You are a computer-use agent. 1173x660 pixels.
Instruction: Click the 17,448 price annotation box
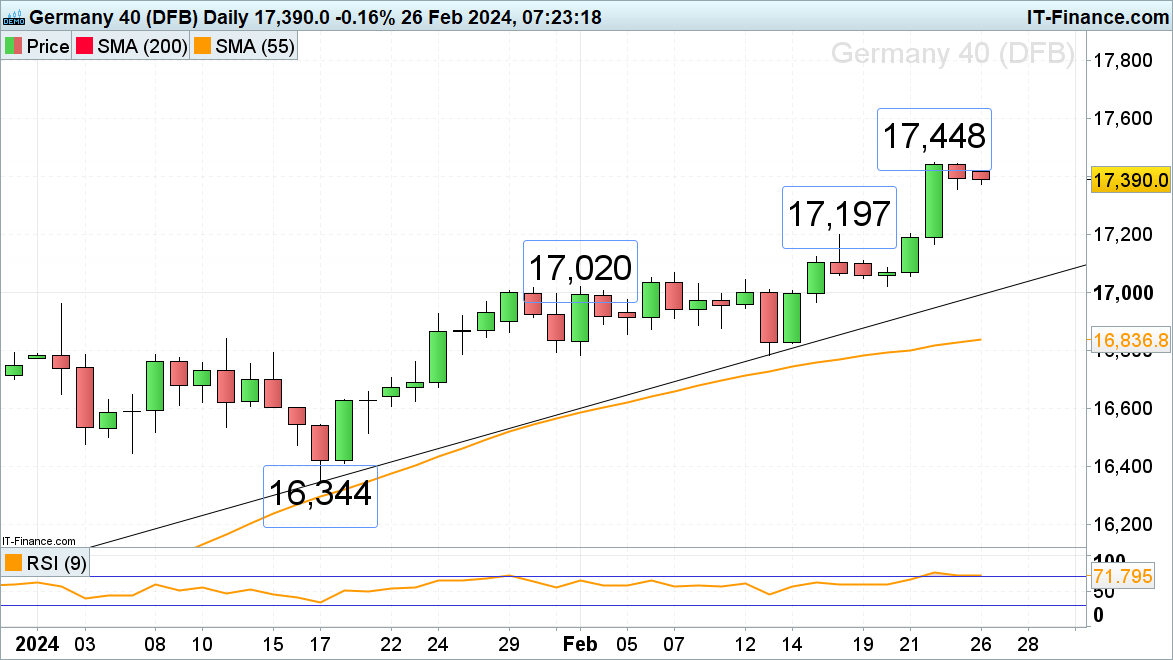pyautogui.click(x=934, y=137)
